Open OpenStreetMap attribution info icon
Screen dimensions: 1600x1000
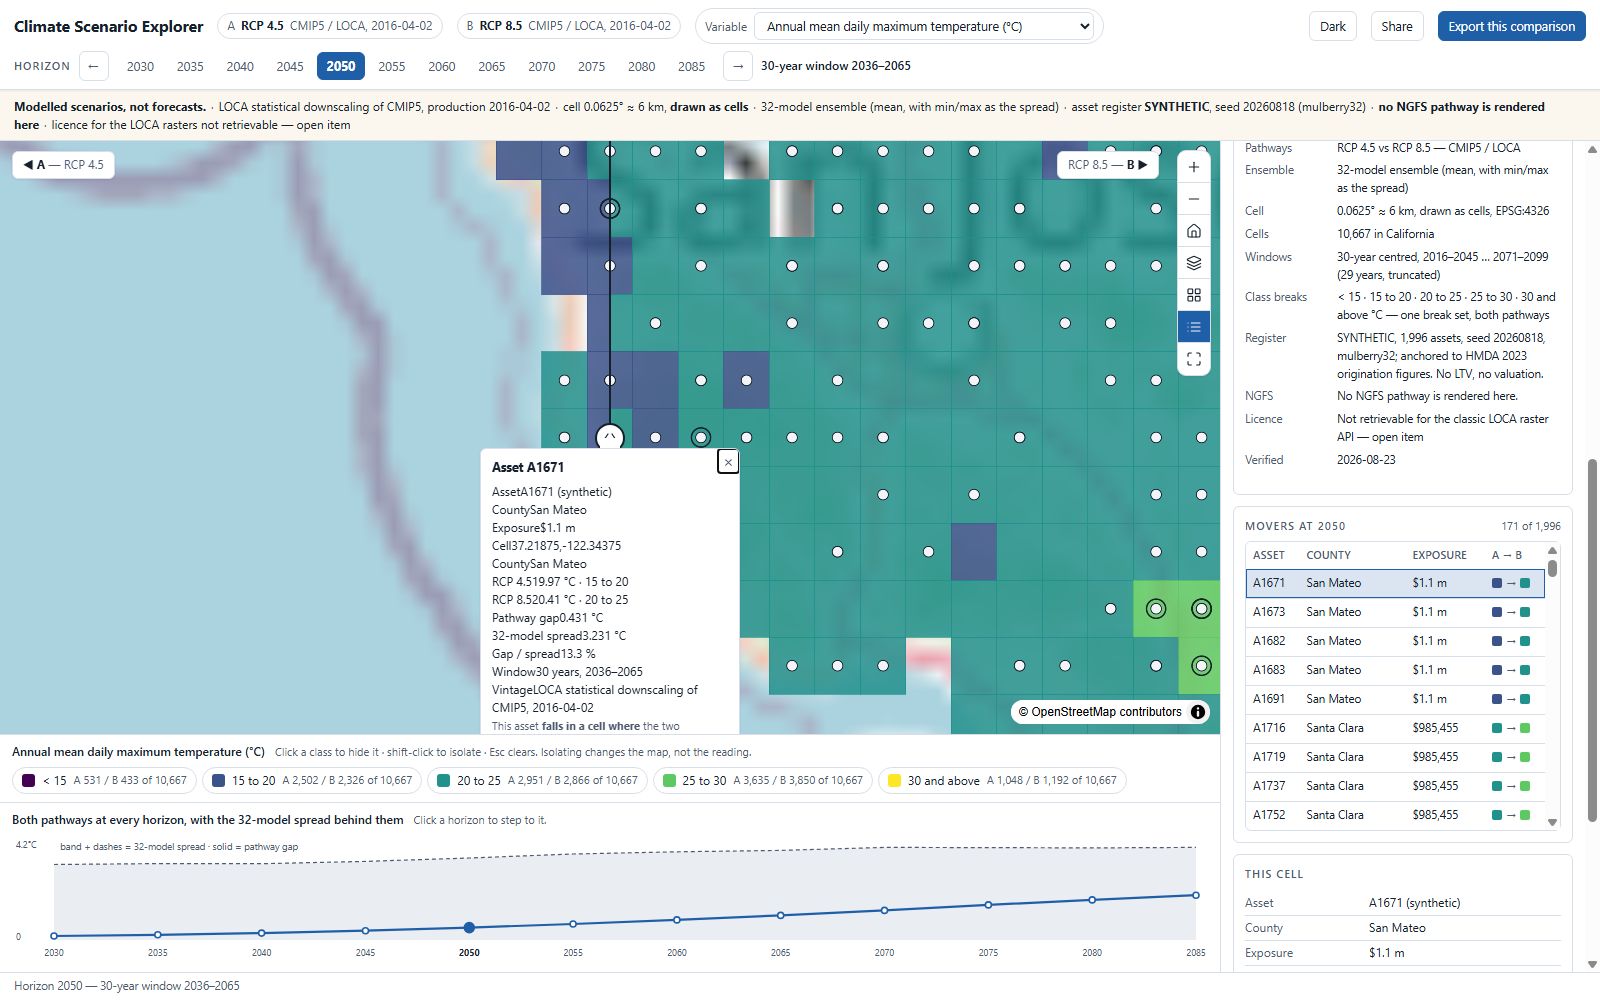pyautogui.click(x=1197, y=712)
